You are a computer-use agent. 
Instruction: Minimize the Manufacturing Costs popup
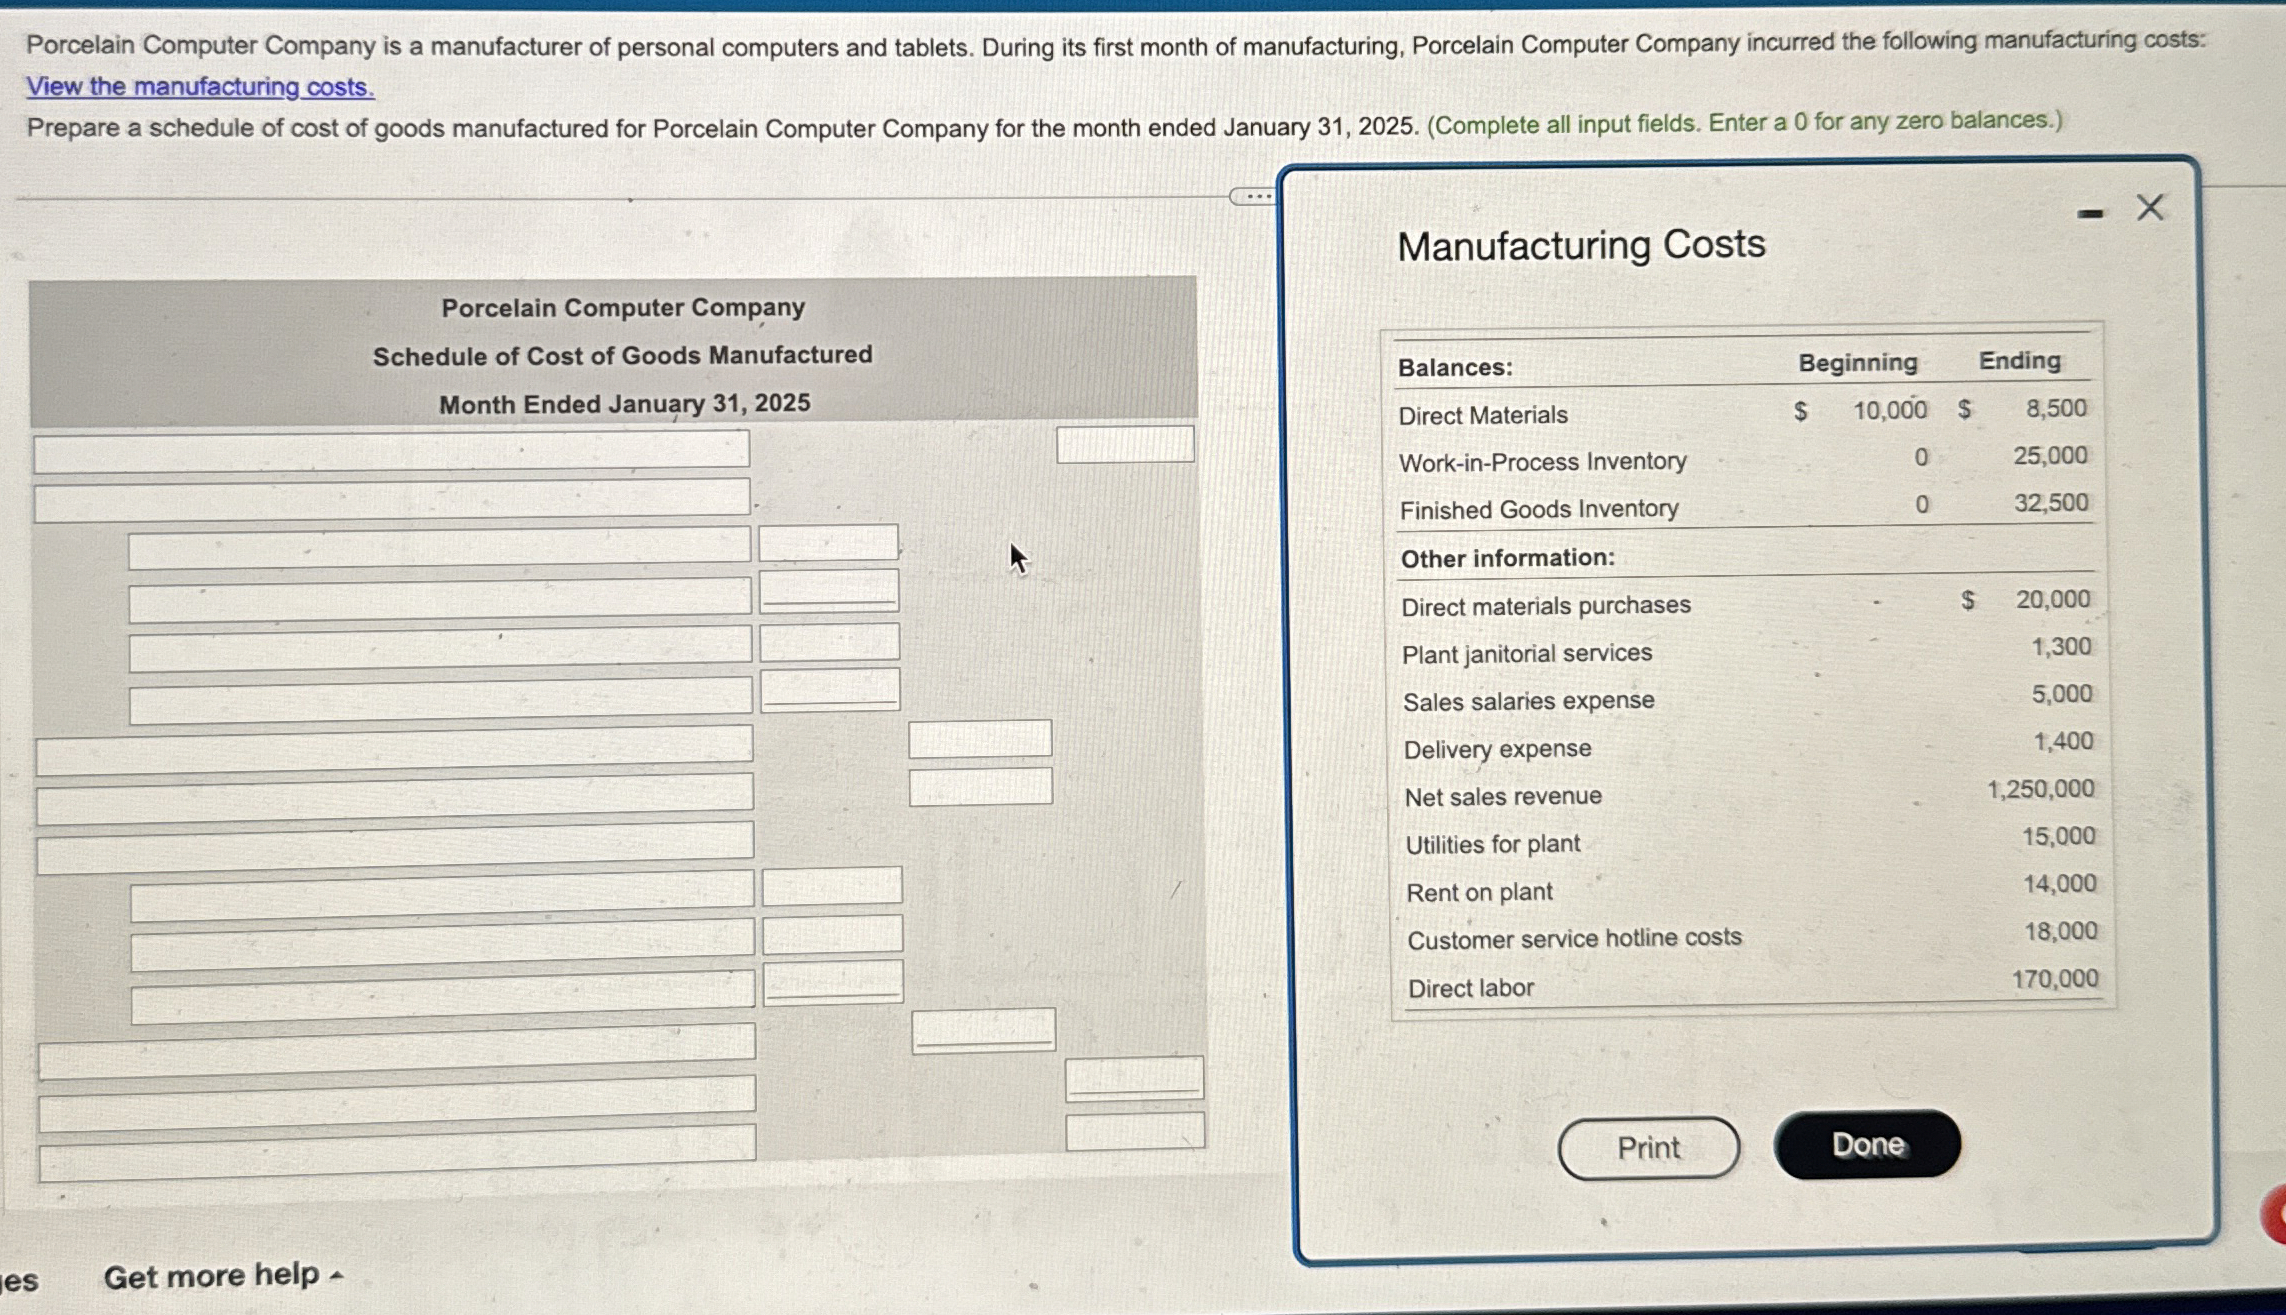click(2089, 213)
